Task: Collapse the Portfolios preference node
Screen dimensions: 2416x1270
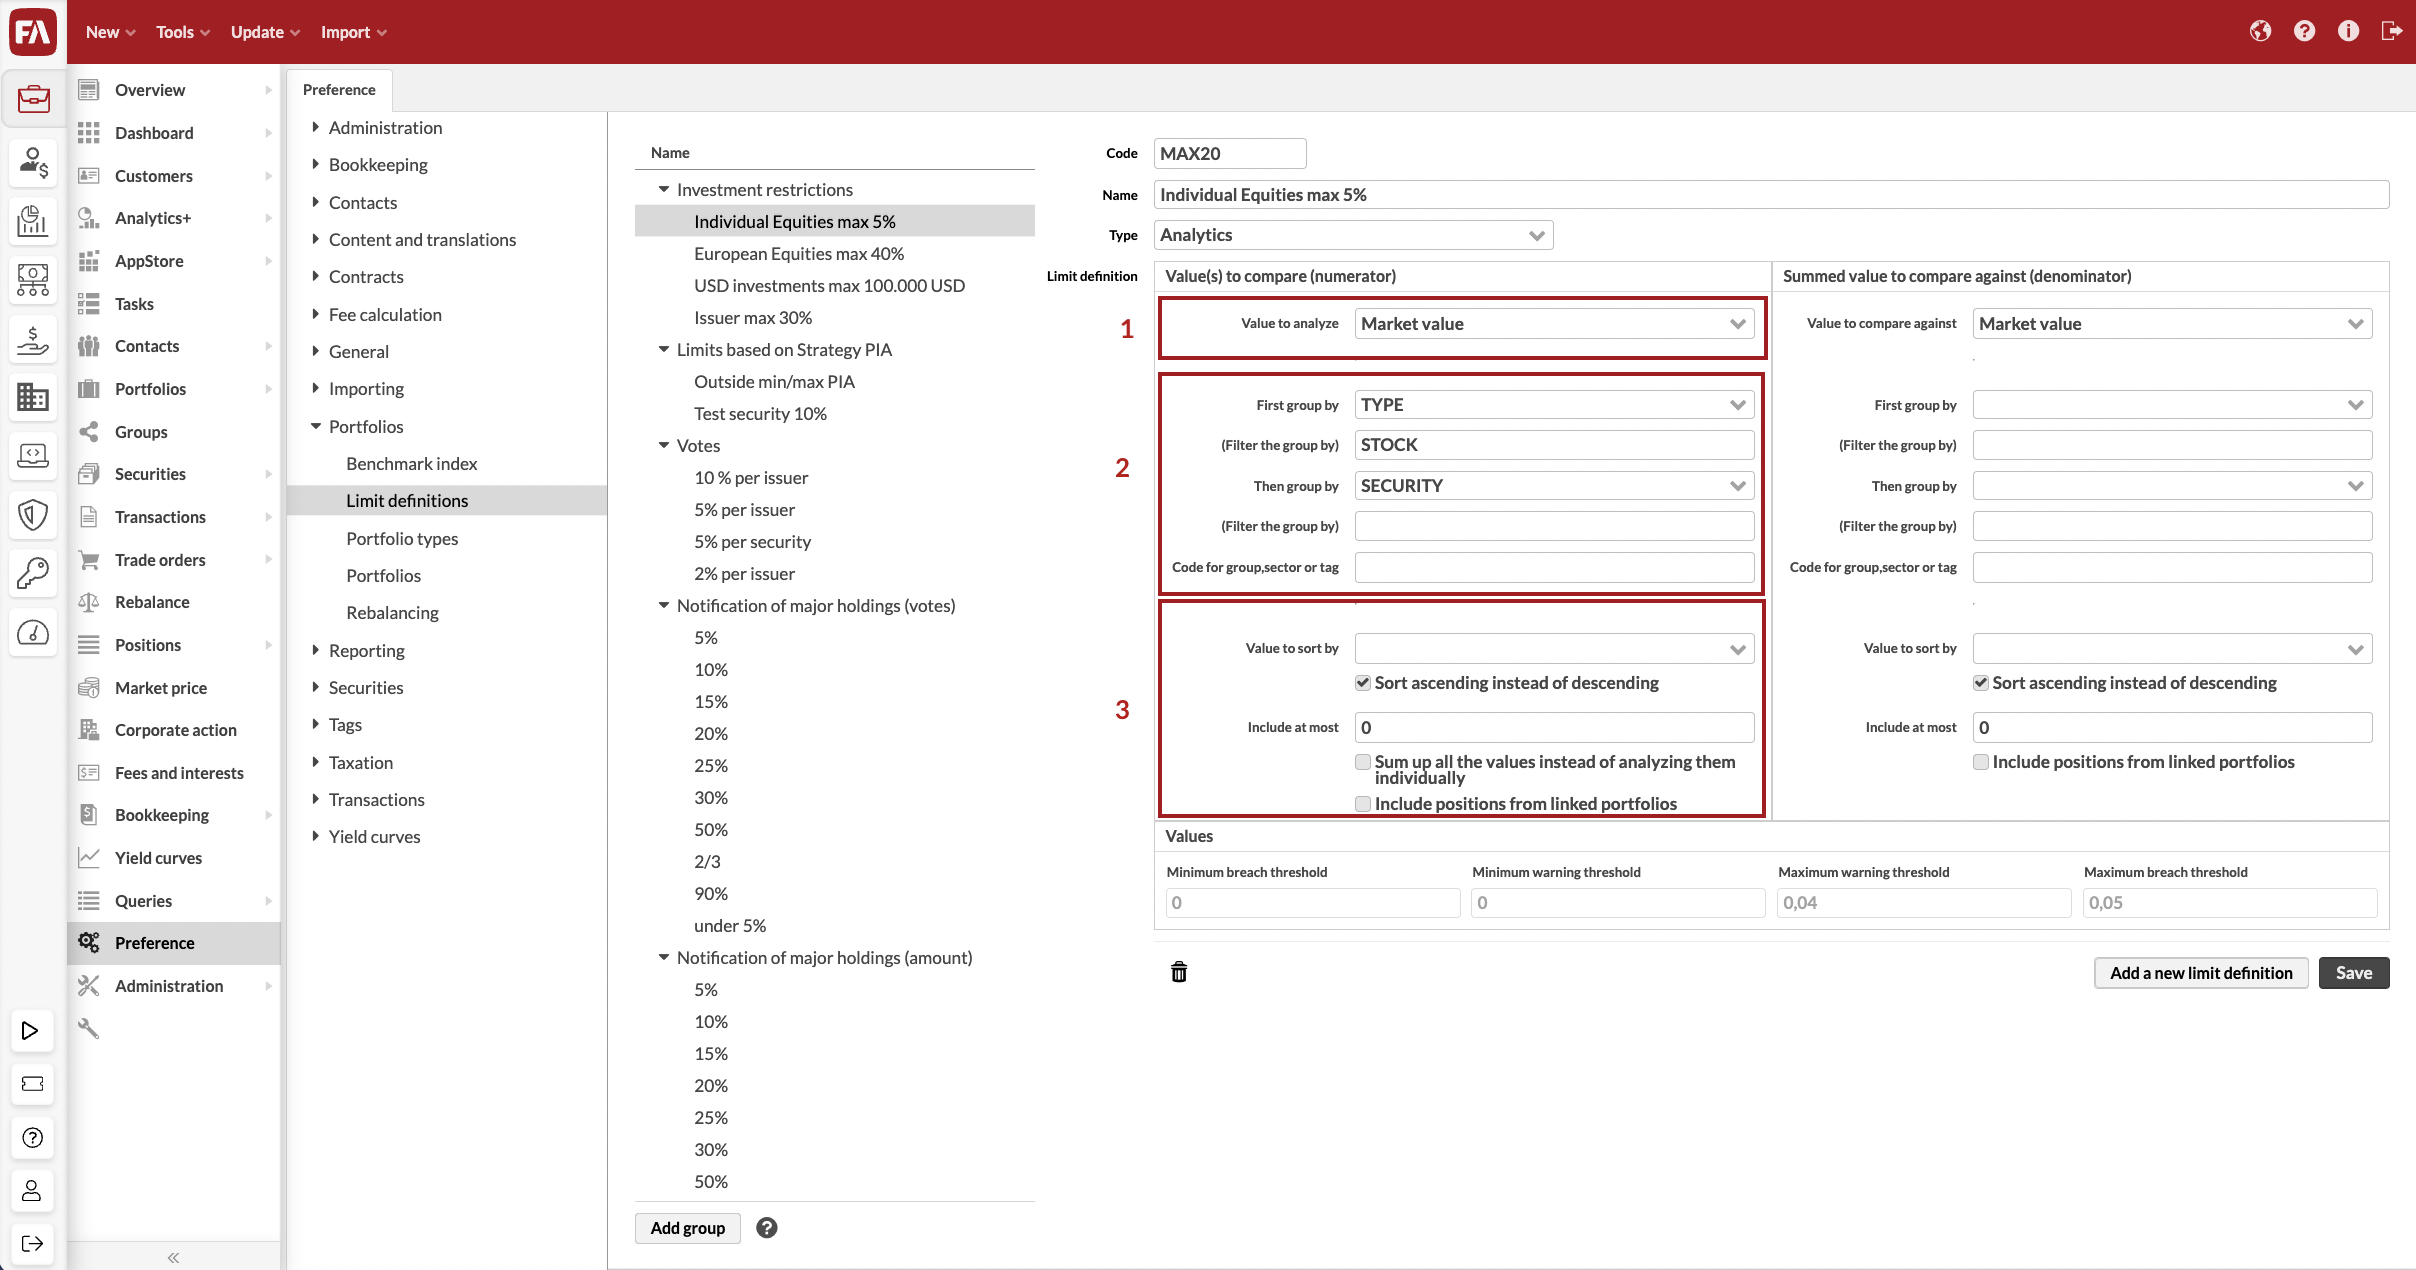Action: tap(315, 427)
